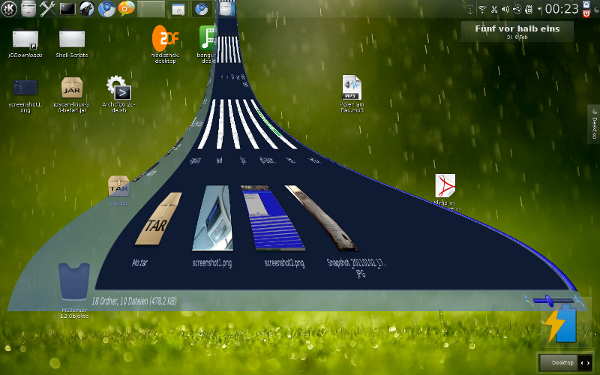The width and height of the screenshot is (600, 375).
Task: Click the arrows beside the Desktop button
Action: click(585, 363)
